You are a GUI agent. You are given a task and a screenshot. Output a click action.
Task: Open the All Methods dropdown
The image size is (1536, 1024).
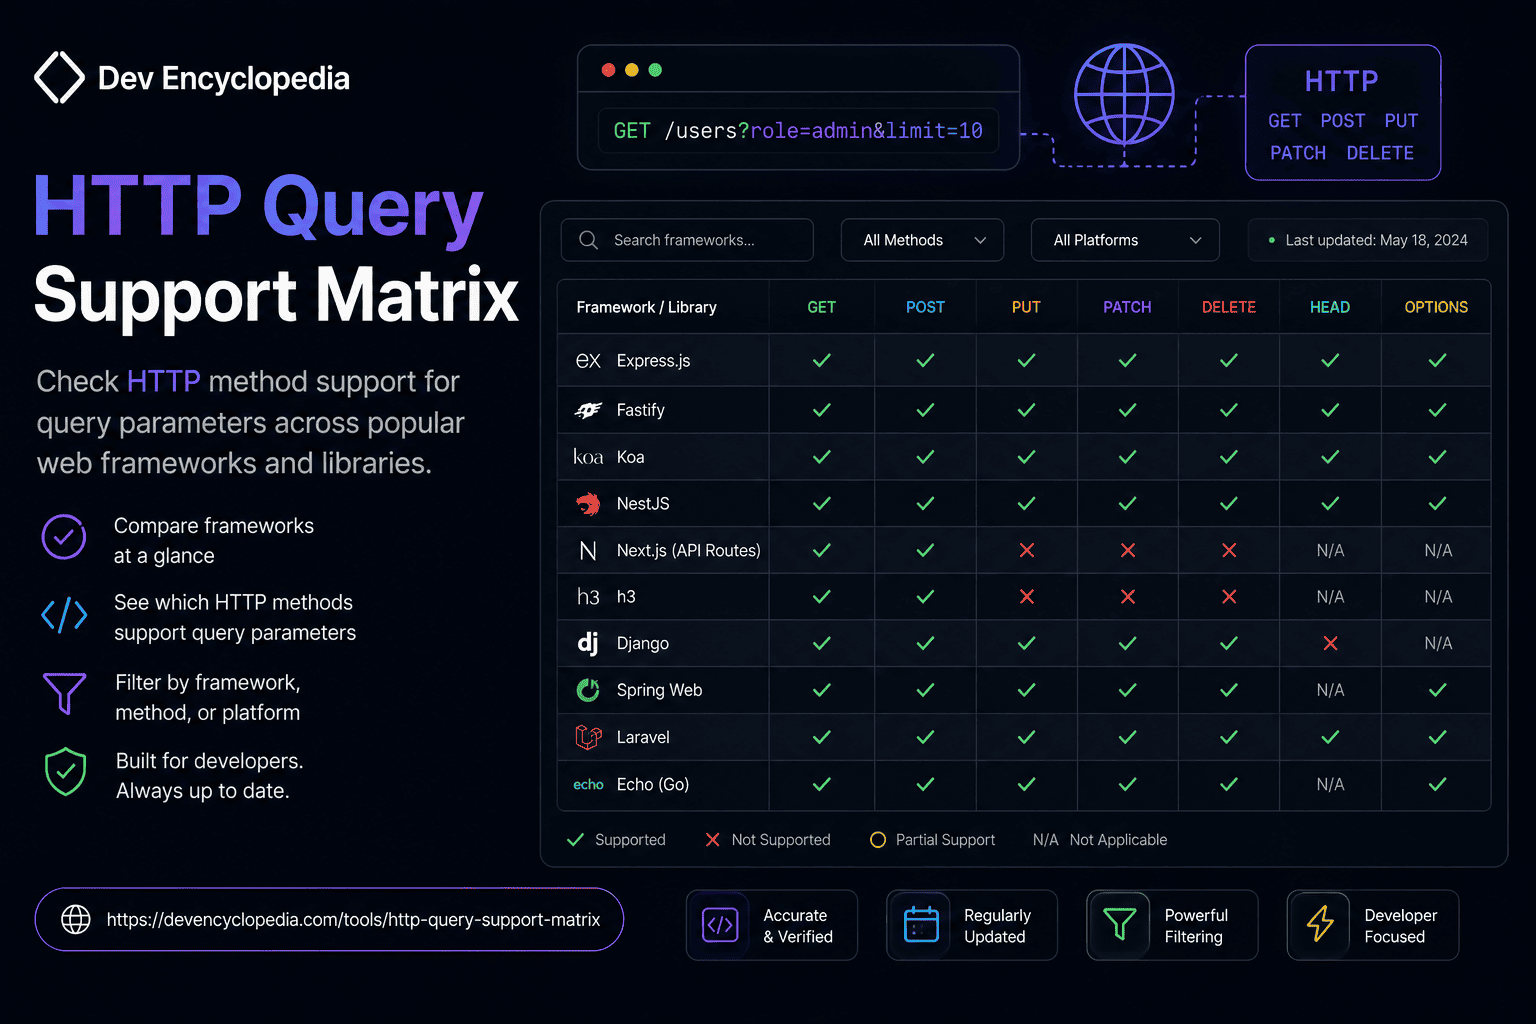point(922,240)
